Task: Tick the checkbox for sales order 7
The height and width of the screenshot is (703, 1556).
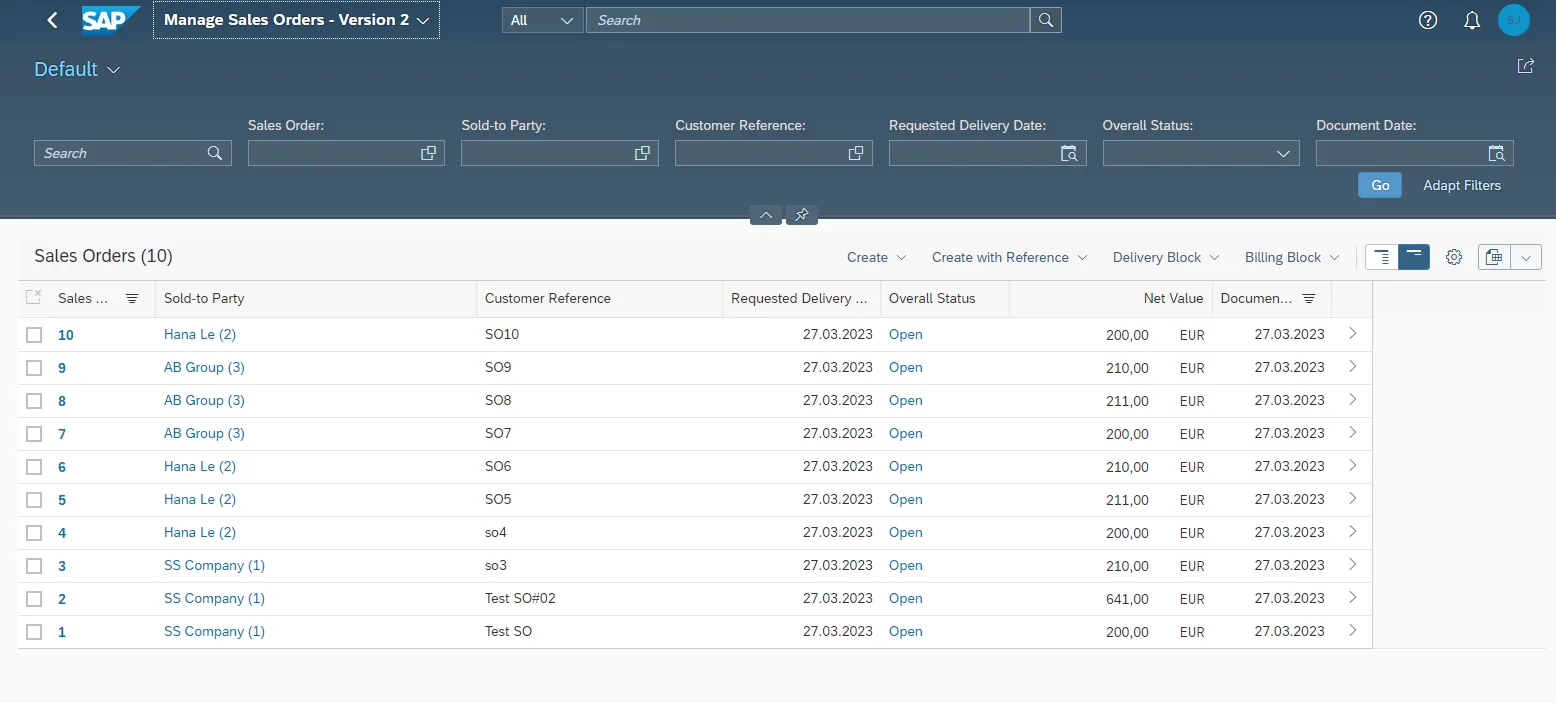Action: click(34, 434)
